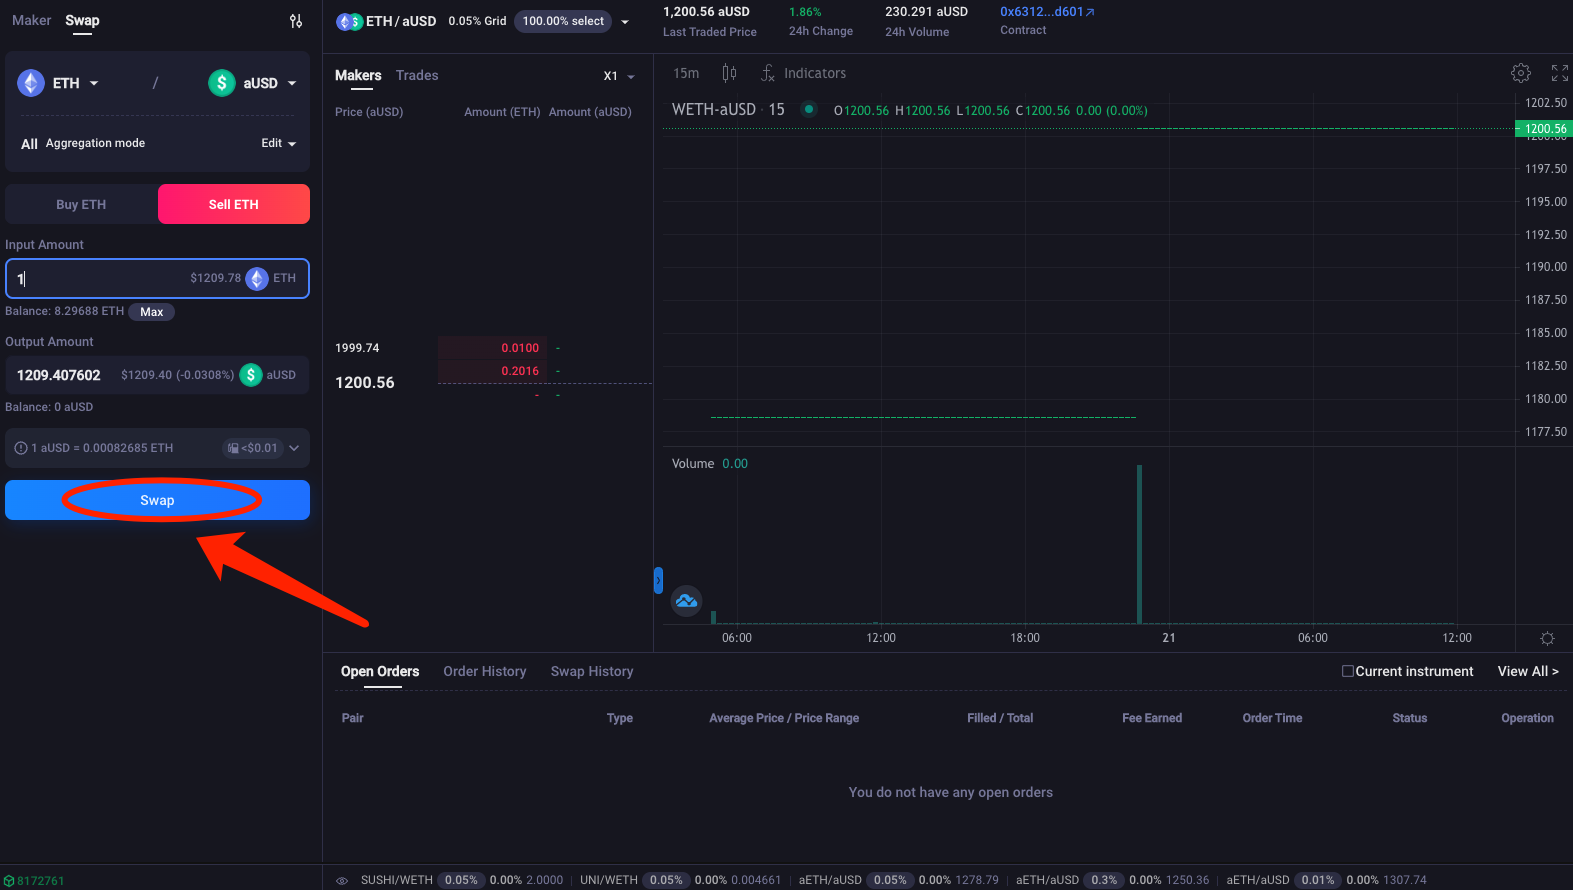Tick the Current instrument checkbox
Viewport: 1573px width, 890px height.
1347,671
